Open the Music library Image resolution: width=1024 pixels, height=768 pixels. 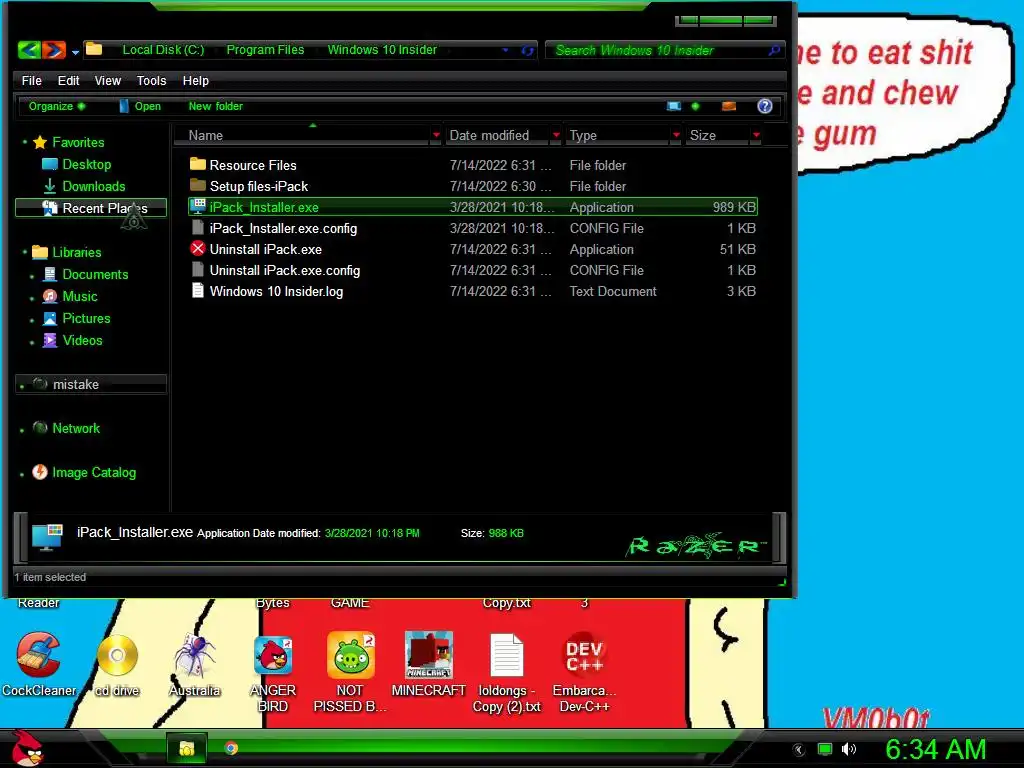(71, 296)
